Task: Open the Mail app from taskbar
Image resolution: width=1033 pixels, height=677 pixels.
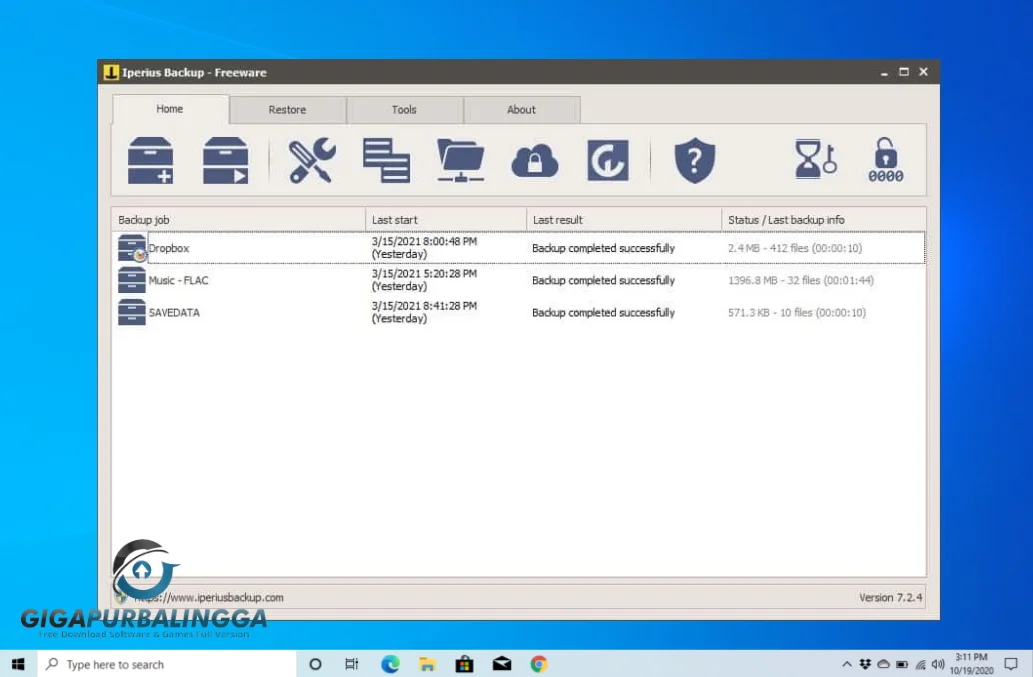Action: [x=502, y=664]
